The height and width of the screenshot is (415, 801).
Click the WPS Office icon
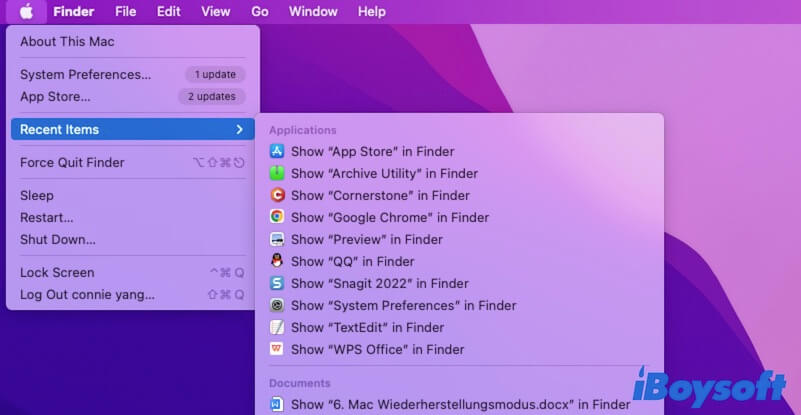click(277, 349)
